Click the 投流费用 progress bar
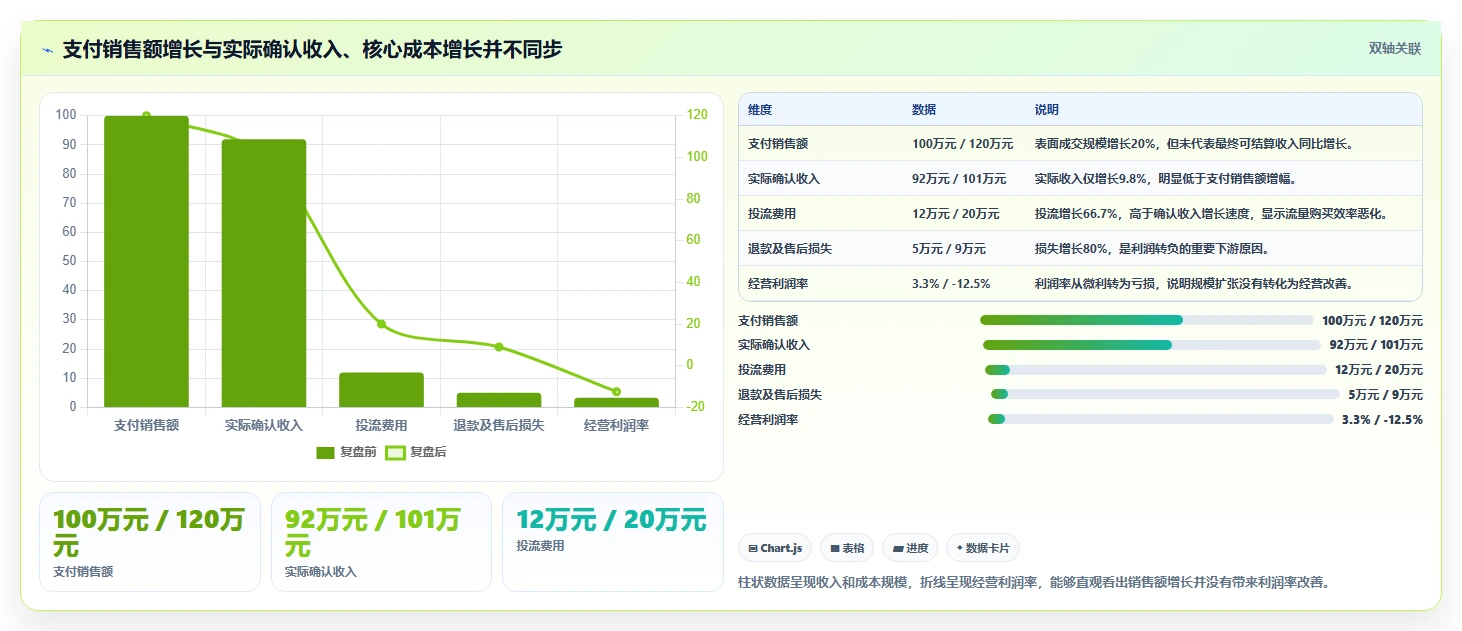This screenshot has width=1462, height=631. click(x=1156, y=370)
